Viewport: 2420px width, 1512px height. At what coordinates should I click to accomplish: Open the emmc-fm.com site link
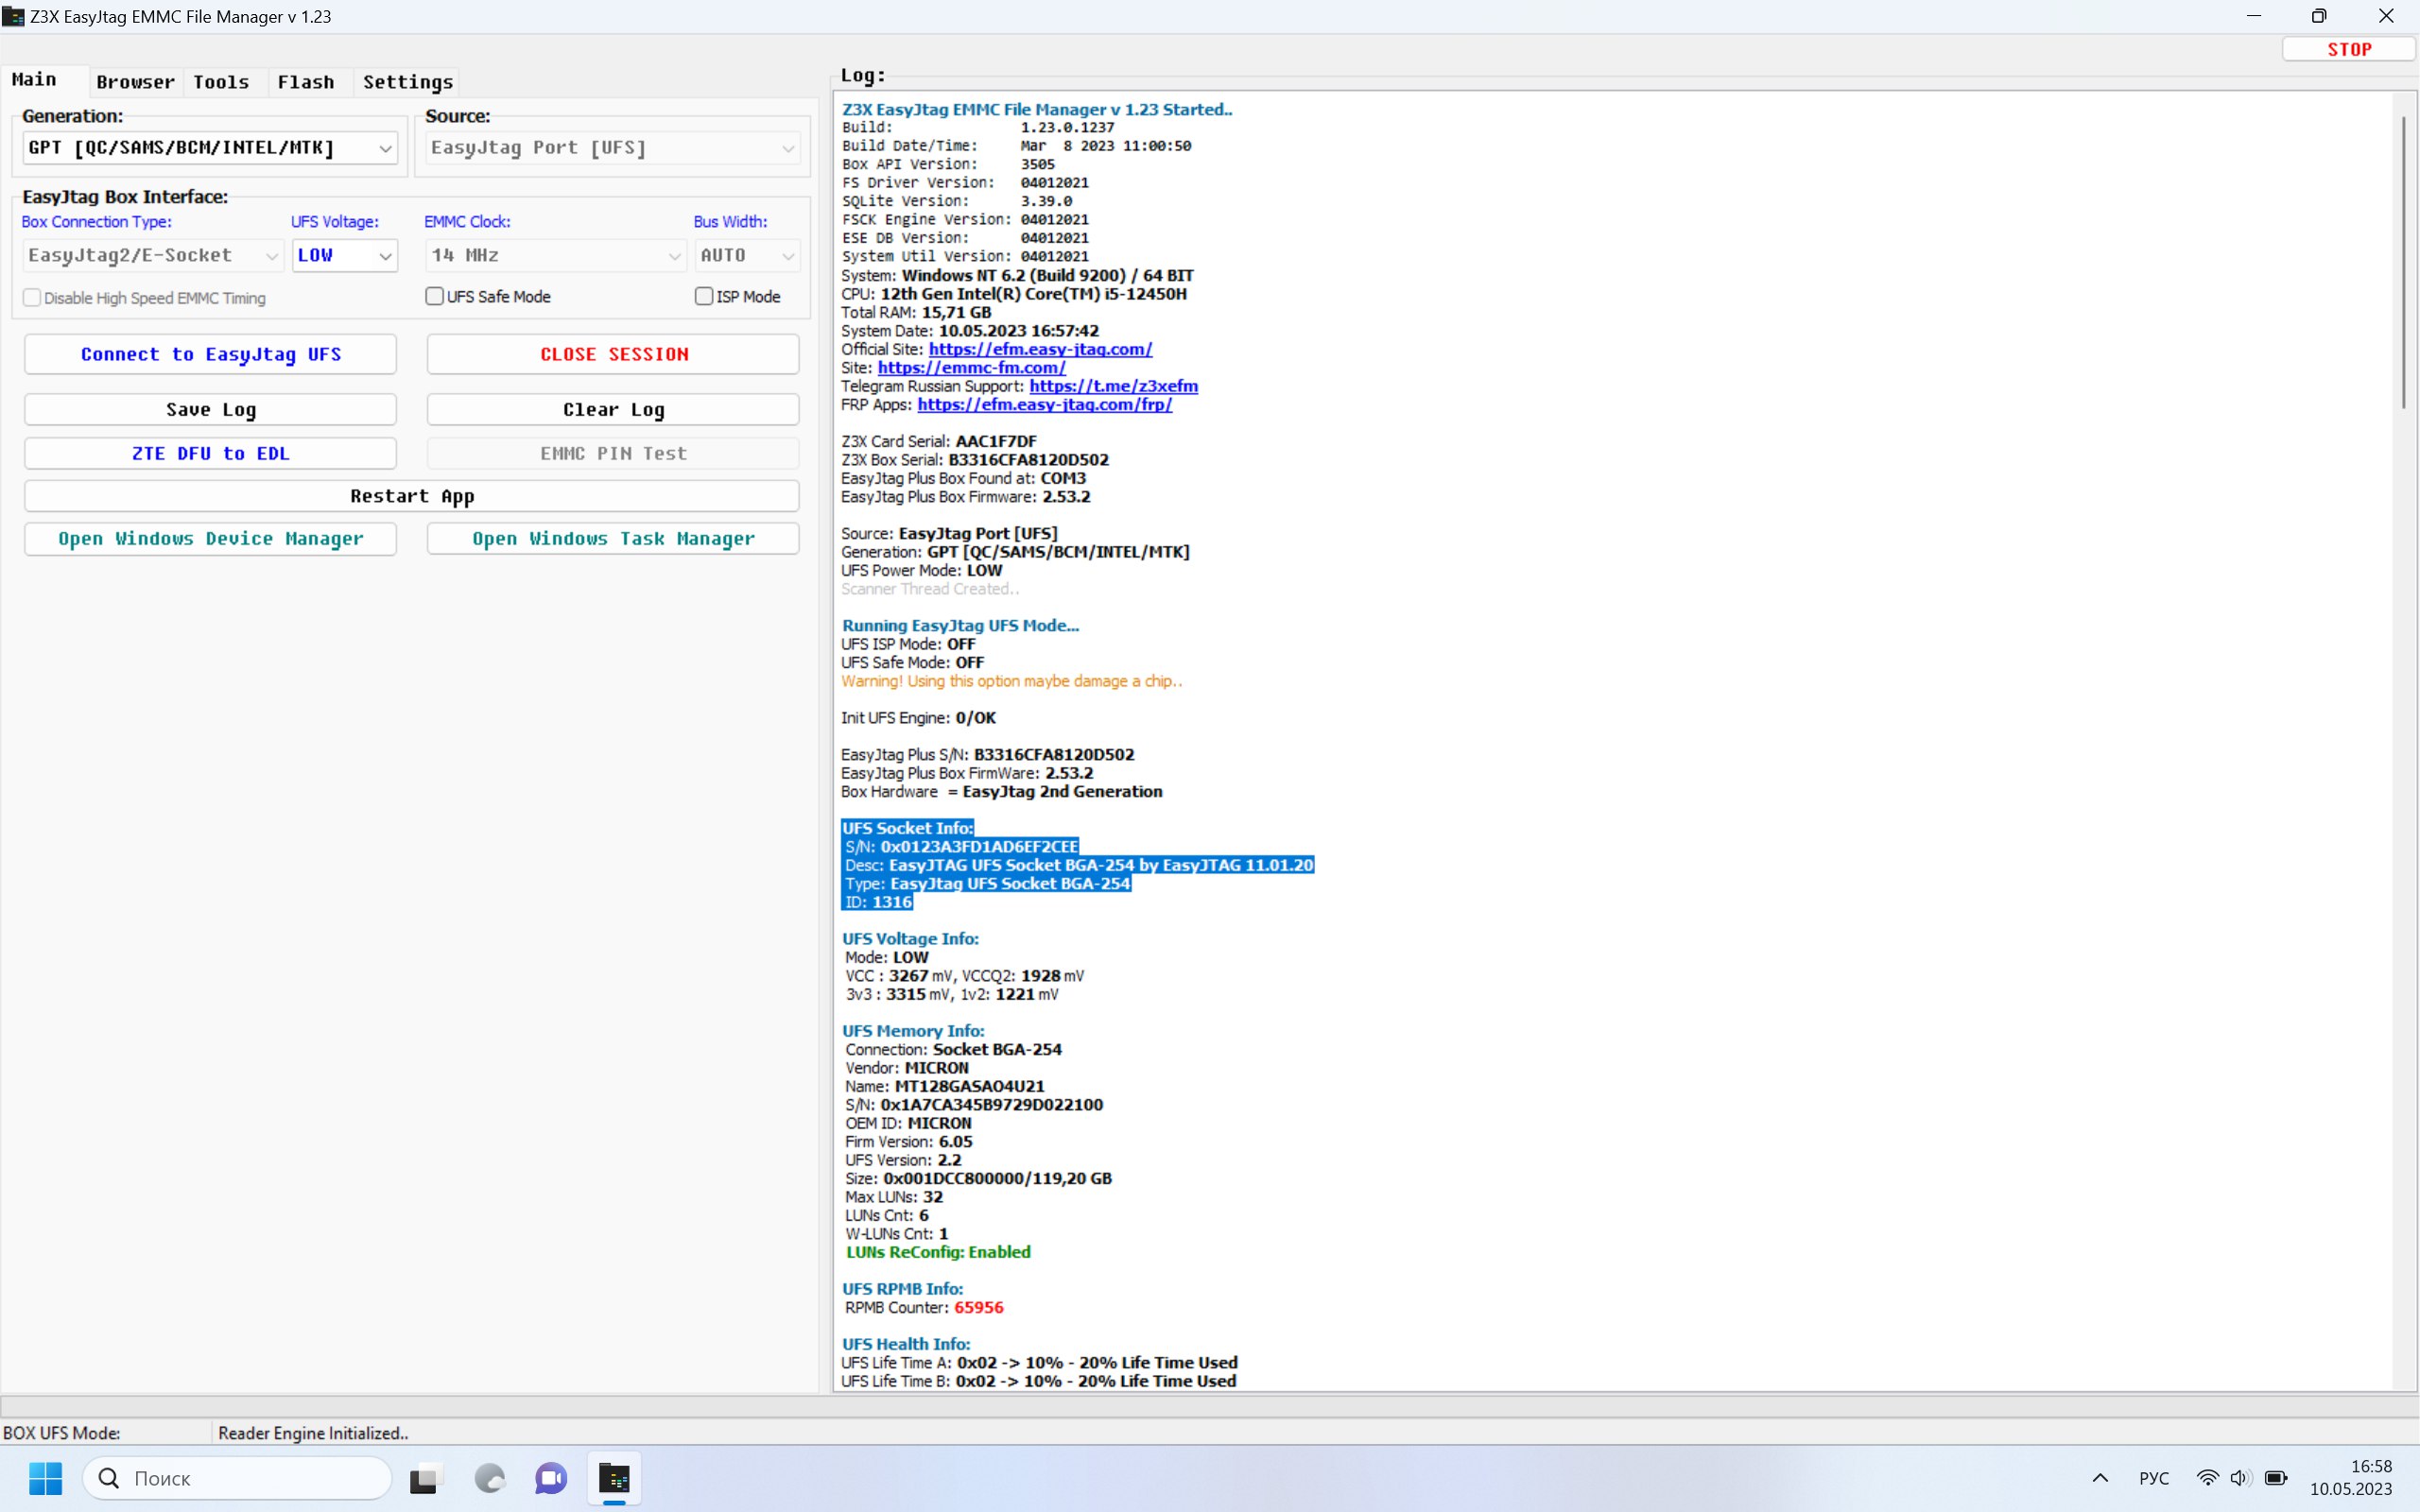pos(971,367)
